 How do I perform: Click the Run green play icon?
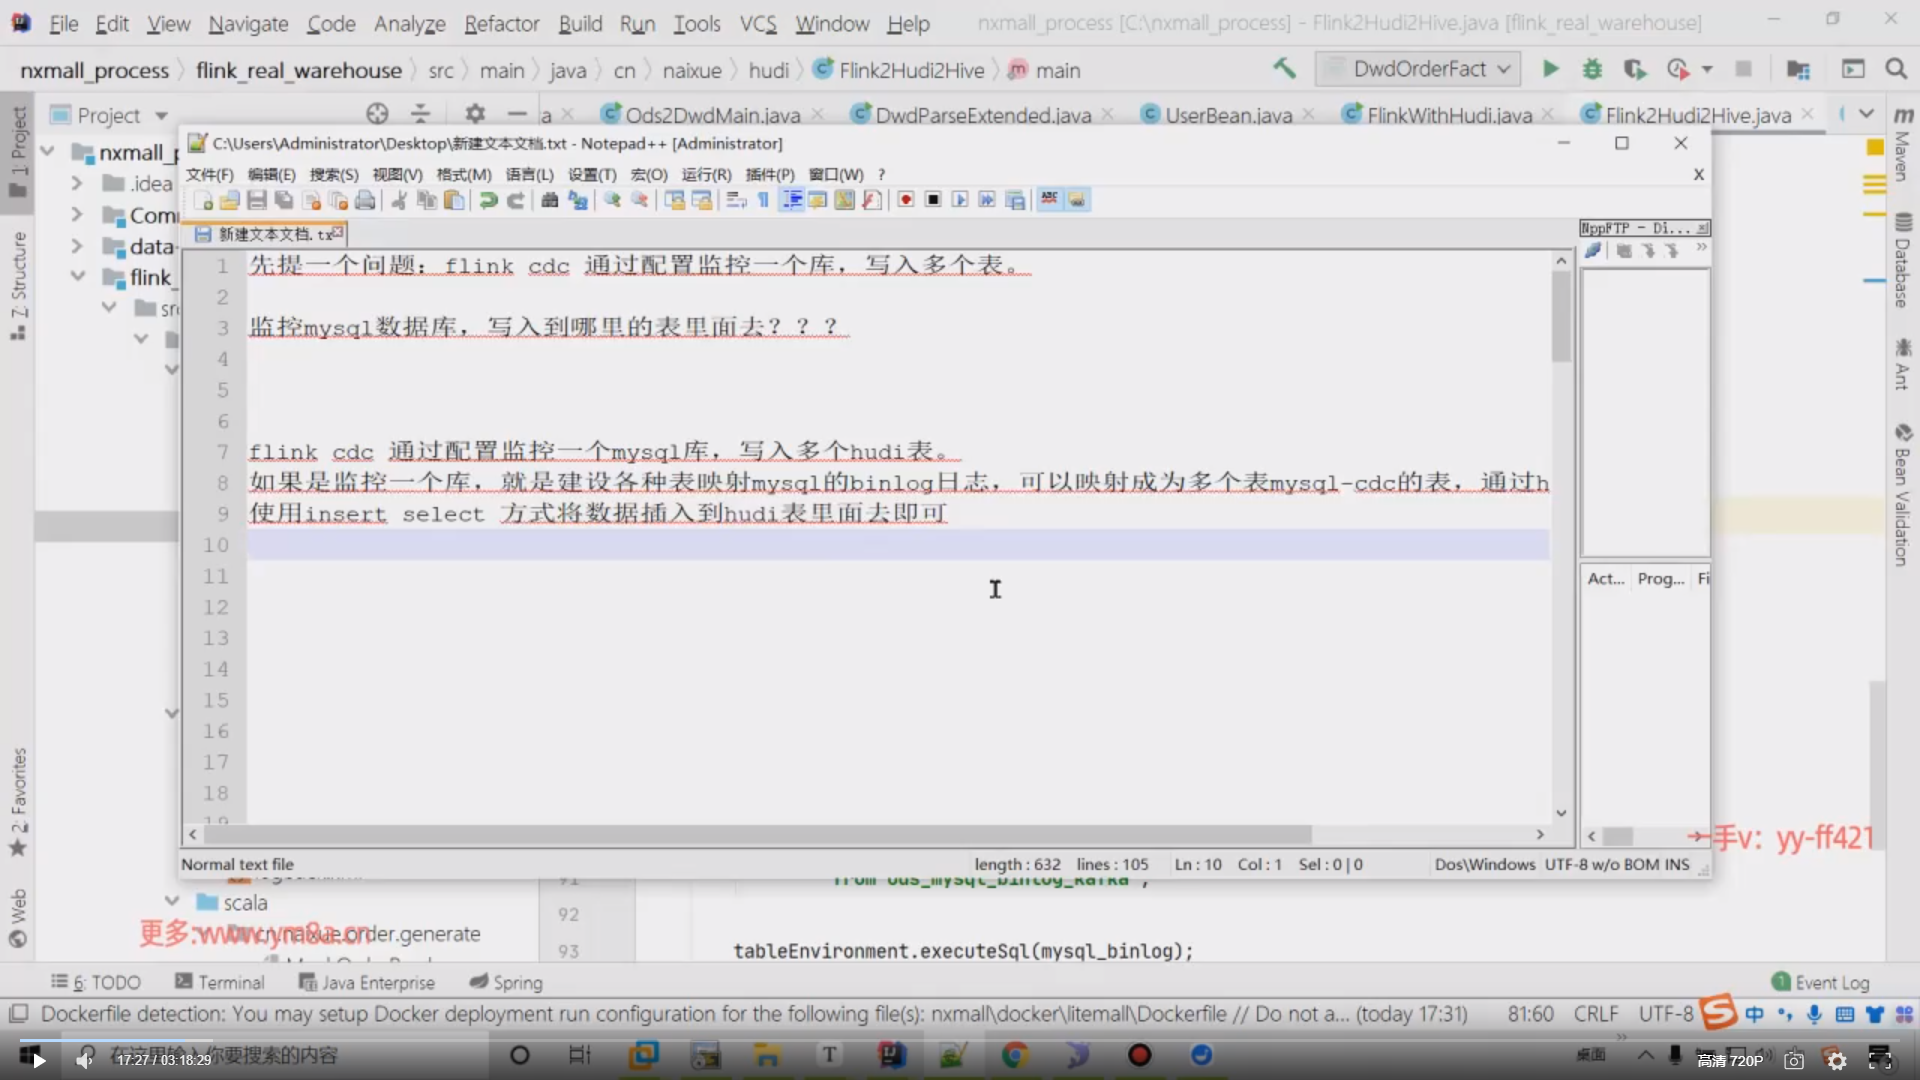(1550, 69)
